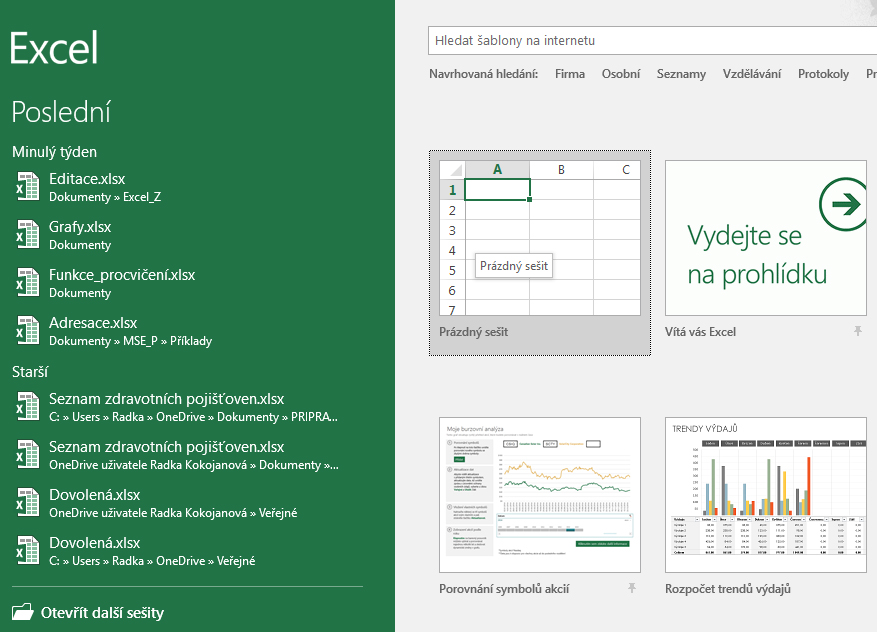Select the Osobní suggested search
Viewport: 877px width, 632px height.
pyautogui.click(x=621, y=74)
